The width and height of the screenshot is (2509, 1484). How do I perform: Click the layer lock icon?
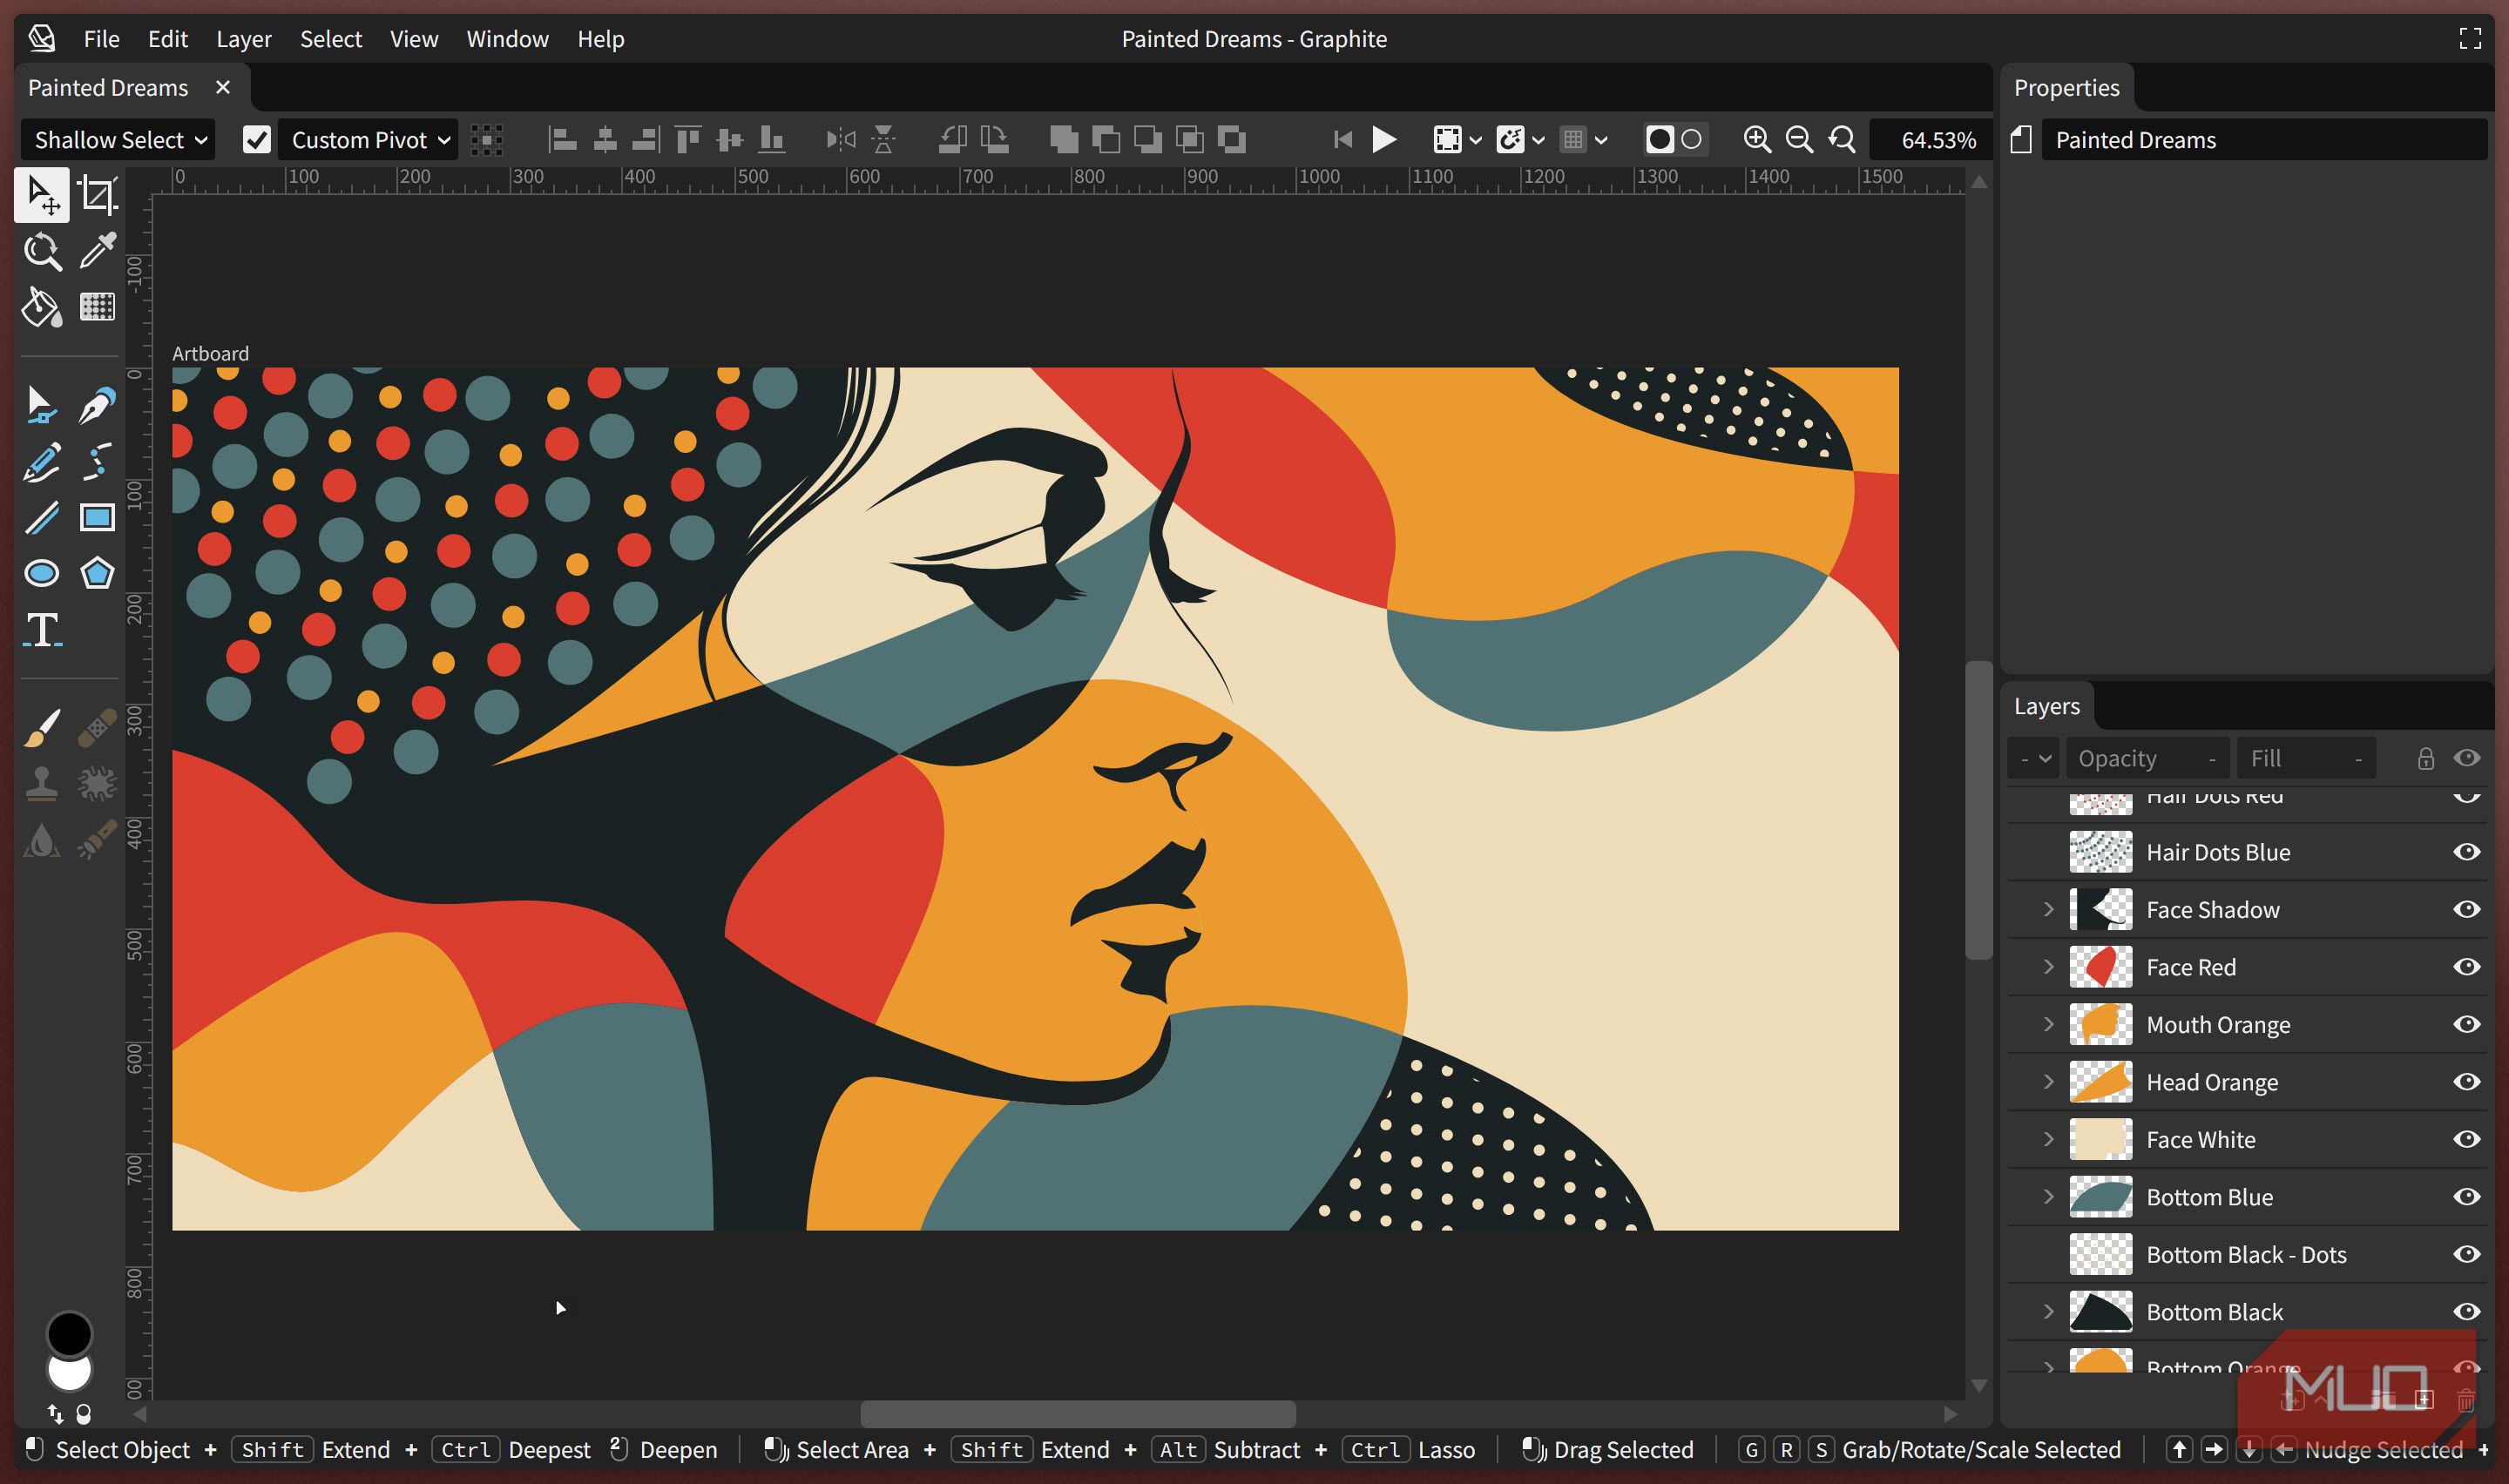point(2426,758)
